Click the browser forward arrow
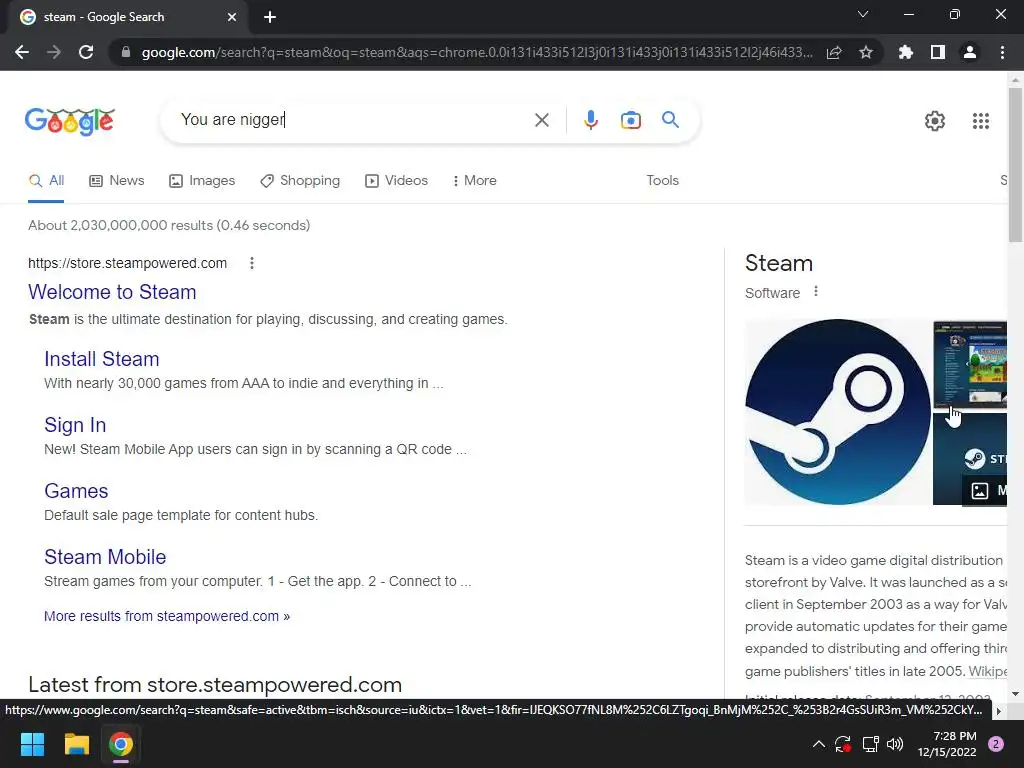The height and width of the screenshot is (768, 1024). 54,52
